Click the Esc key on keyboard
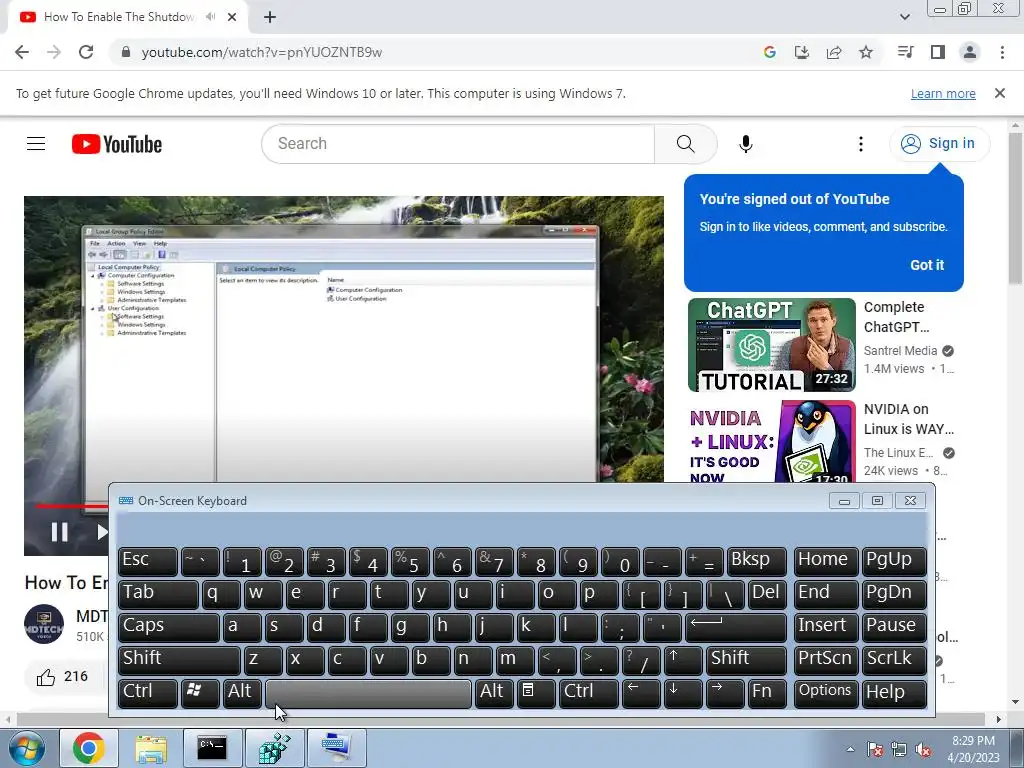 (x=147, y=562)
